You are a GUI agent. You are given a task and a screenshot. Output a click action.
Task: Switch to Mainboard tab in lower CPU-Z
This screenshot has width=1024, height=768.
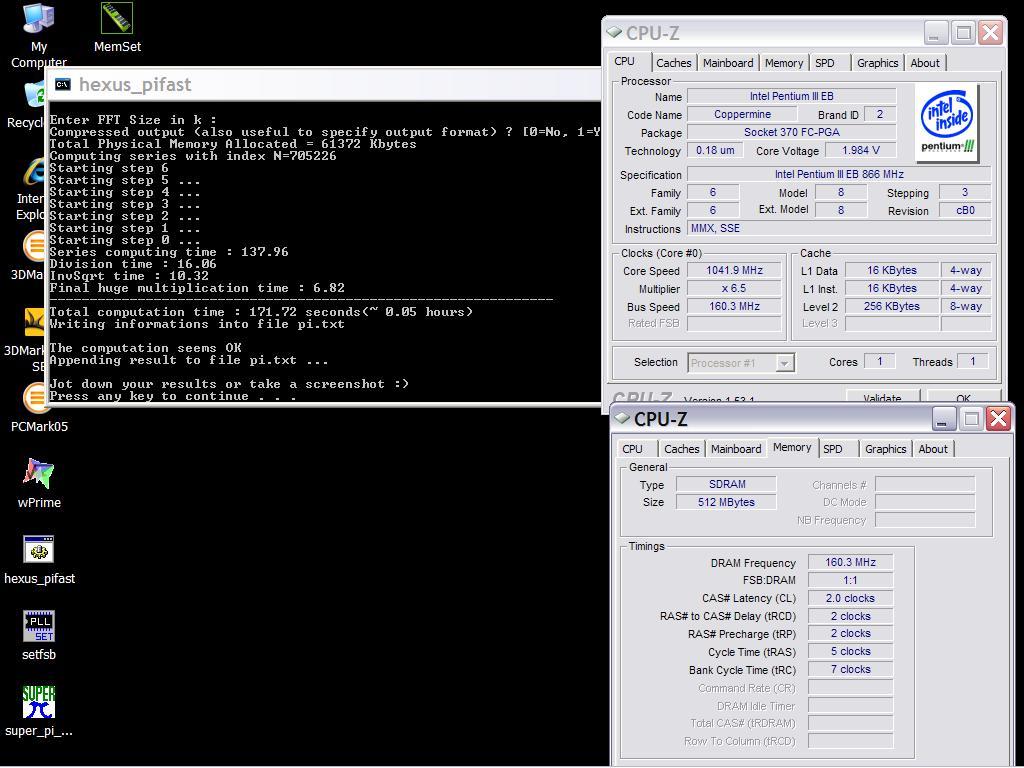point(736,449)
